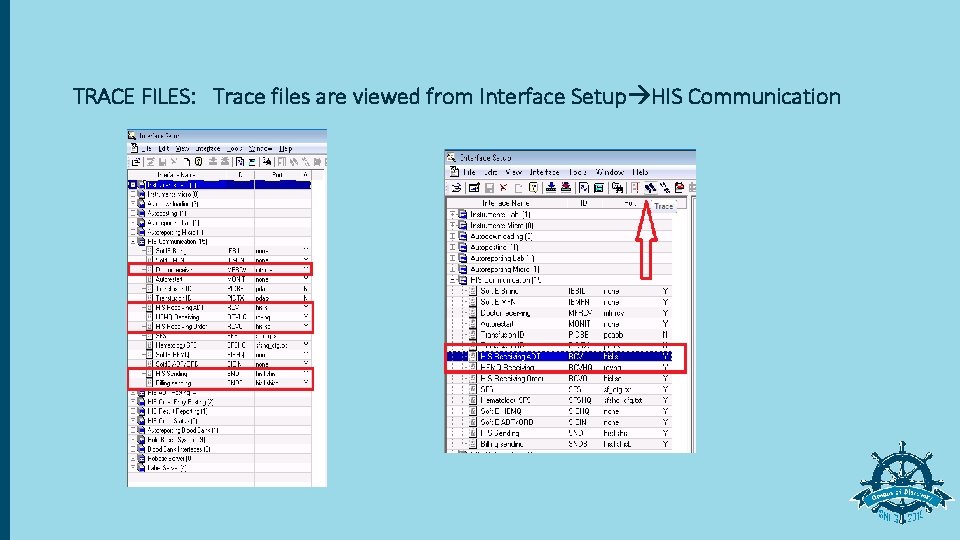The image size is (960, 540).
Task: Select Autoreporting Blood Bank row in smaller window
Action: pyautogui.click(x=220, y=430)
